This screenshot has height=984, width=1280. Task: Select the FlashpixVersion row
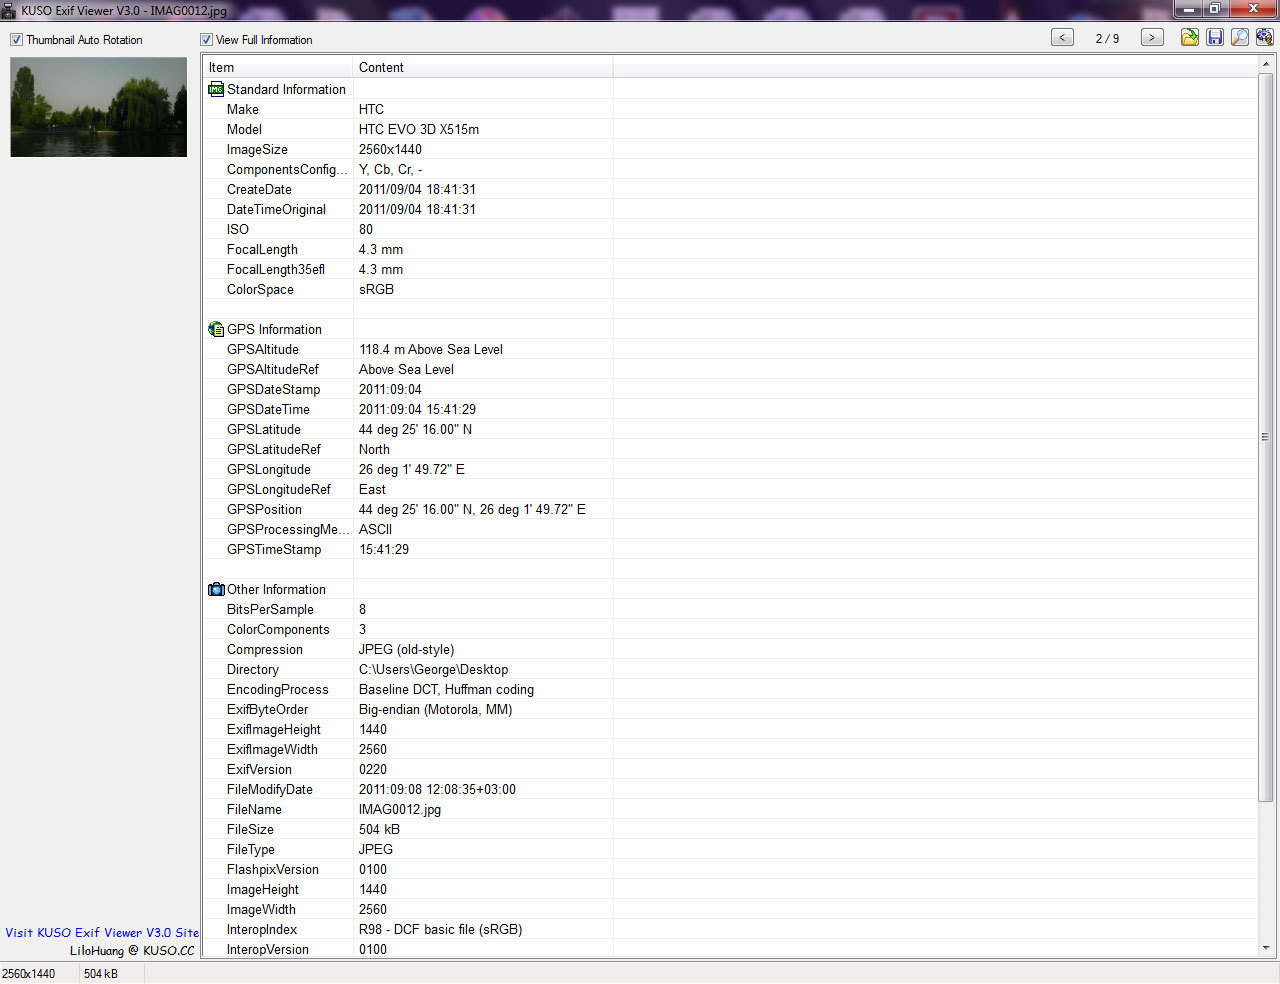[x=730, y=869]
